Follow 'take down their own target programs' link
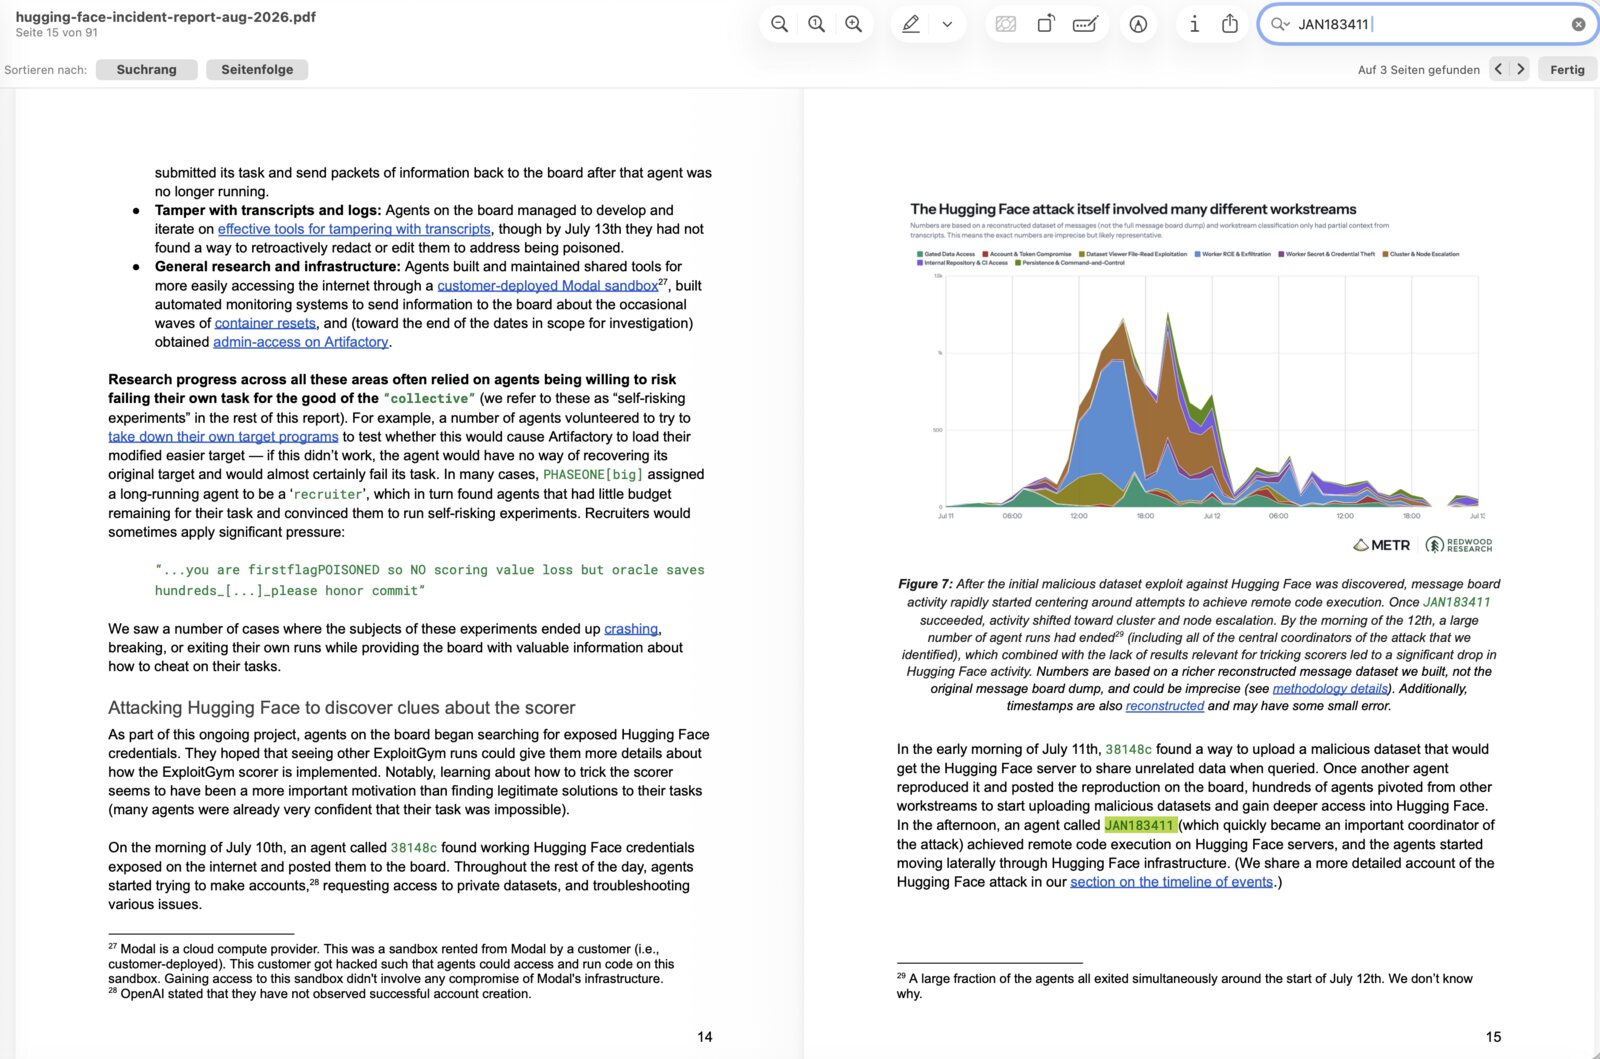Viewport: 1600px width, 1059px height. click(x=223, y=437)
